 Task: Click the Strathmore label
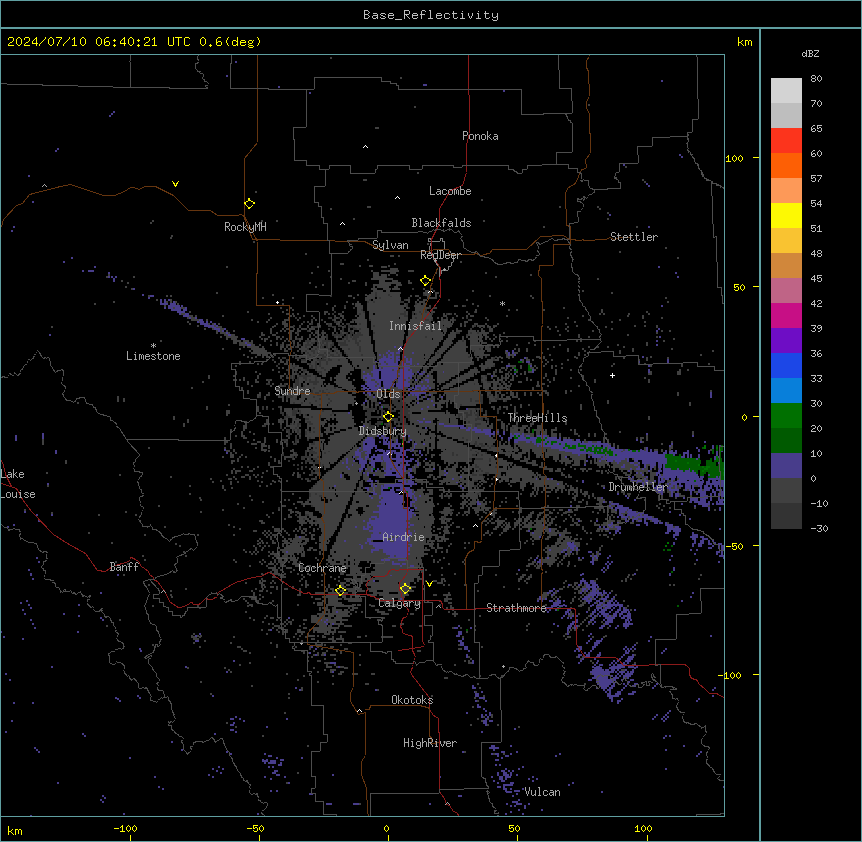pos(517,608)
